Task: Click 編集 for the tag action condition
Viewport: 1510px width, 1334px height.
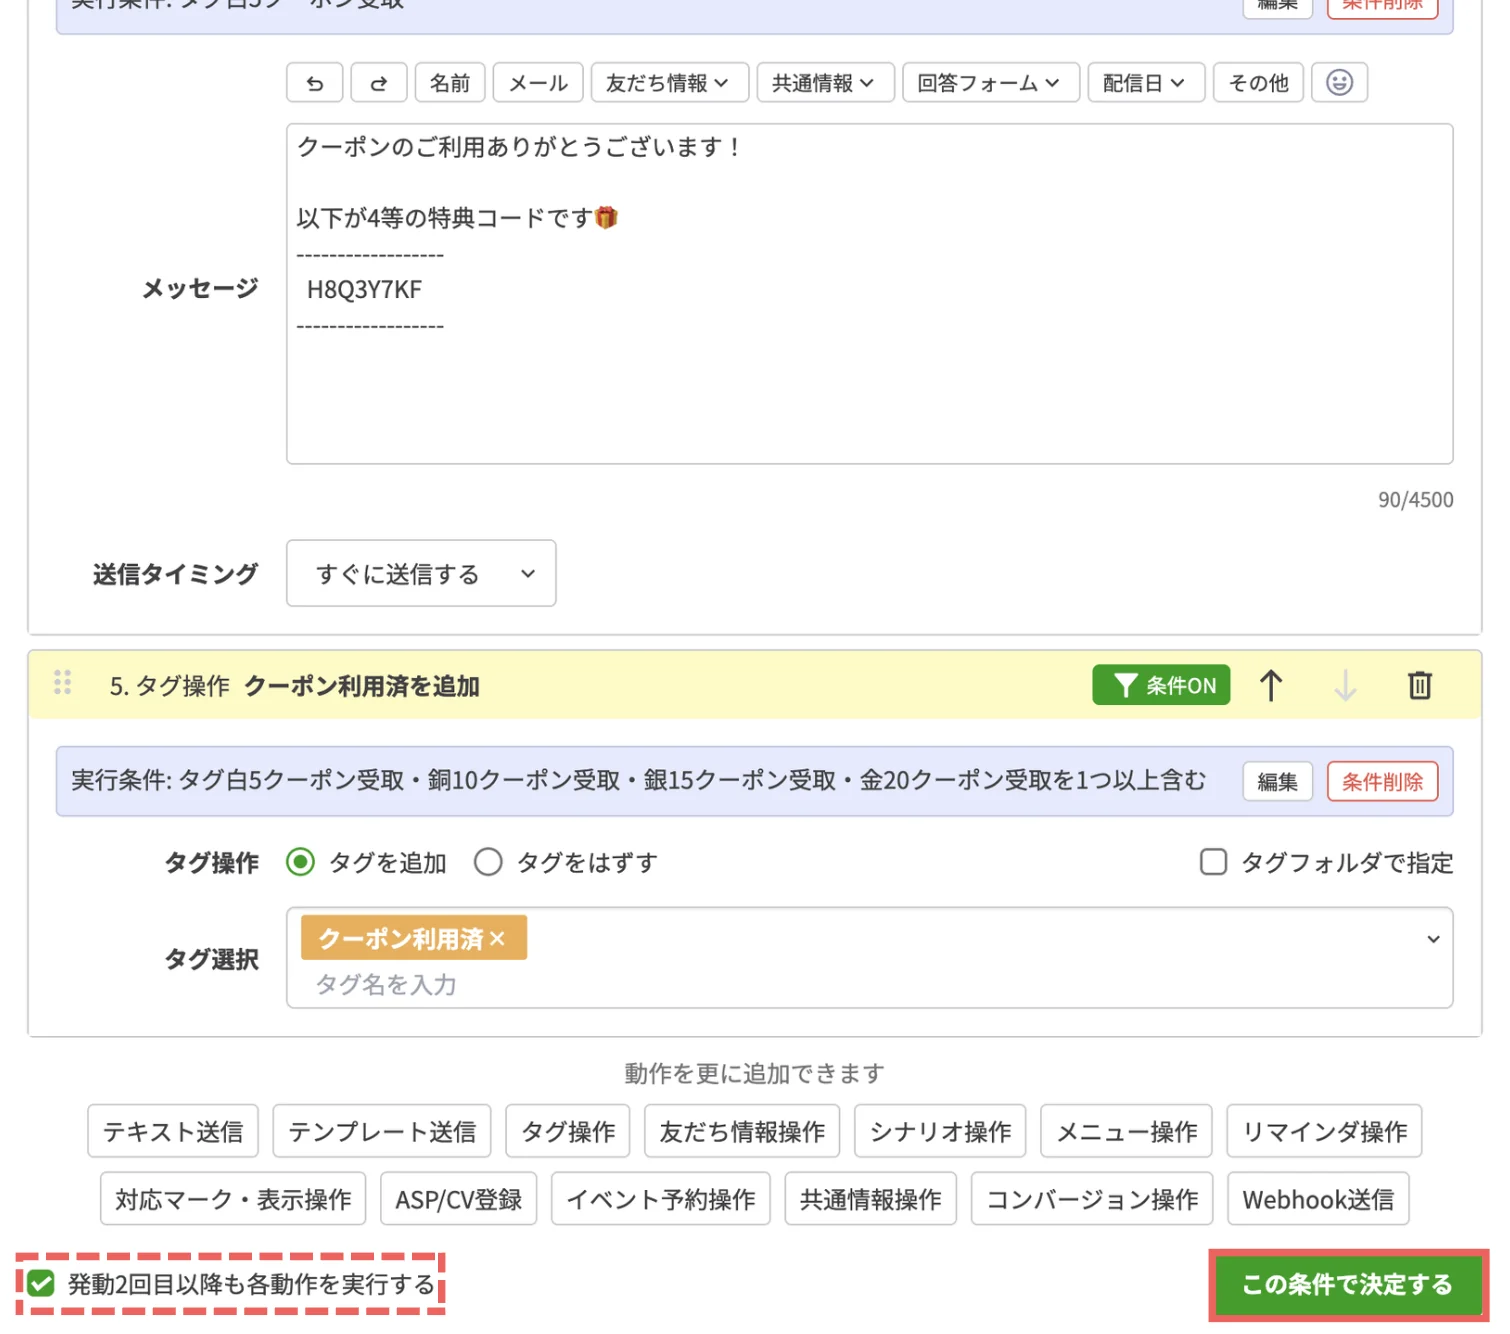Action: pos(1277,782)
